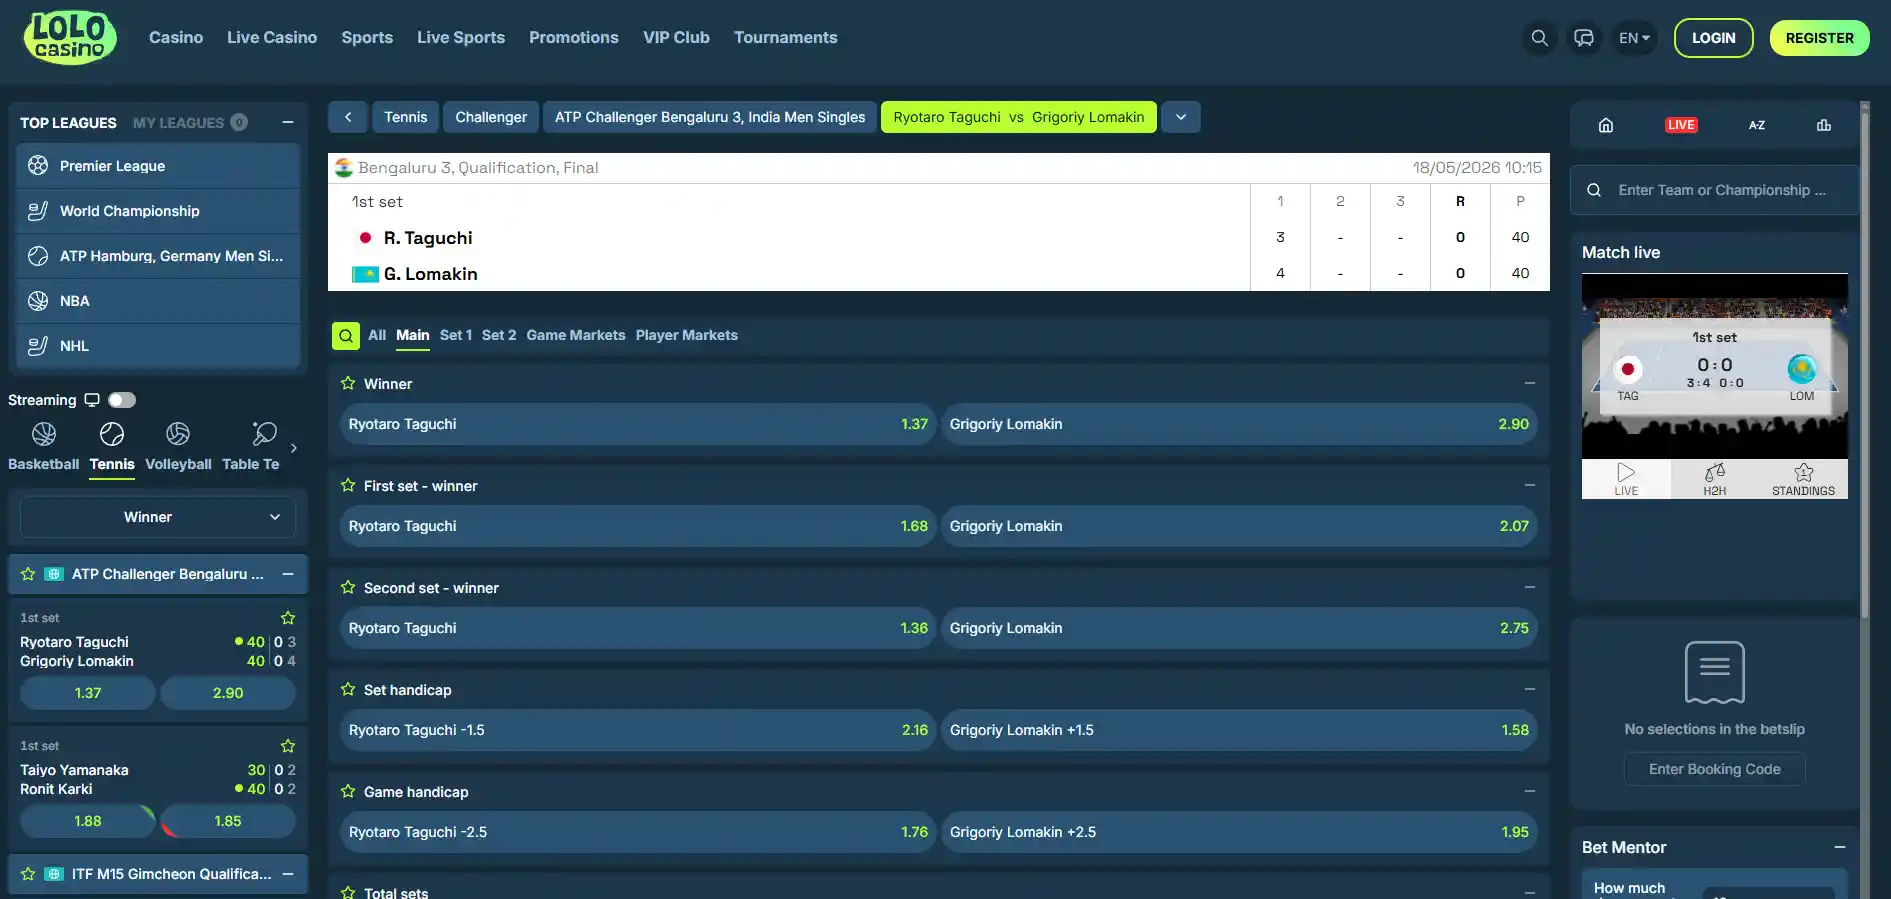Go back with the left arrow breadcrumb
1891x899 pixels.
pyautogui.click(x=348, y=117)
